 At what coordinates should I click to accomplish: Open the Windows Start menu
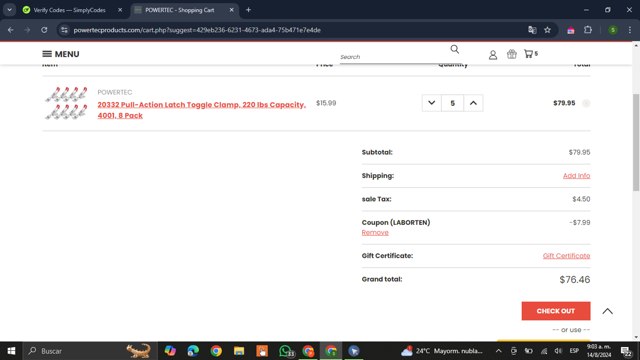point(11,351)
